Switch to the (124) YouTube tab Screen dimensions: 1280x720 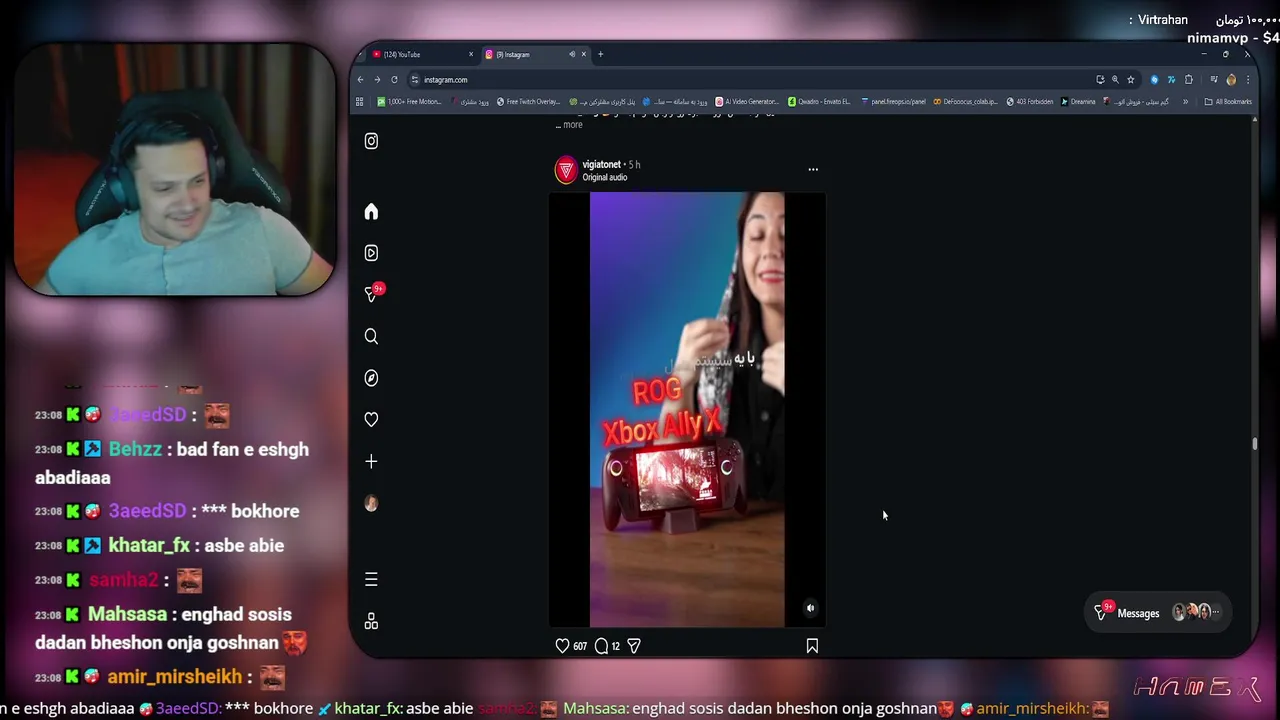421,54
